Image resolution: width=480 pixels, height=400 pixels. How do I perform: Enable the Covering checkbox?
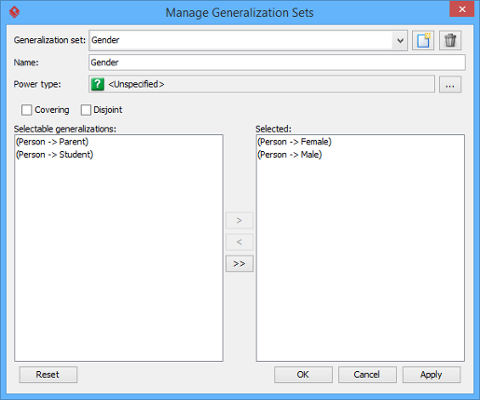[26, 110]
